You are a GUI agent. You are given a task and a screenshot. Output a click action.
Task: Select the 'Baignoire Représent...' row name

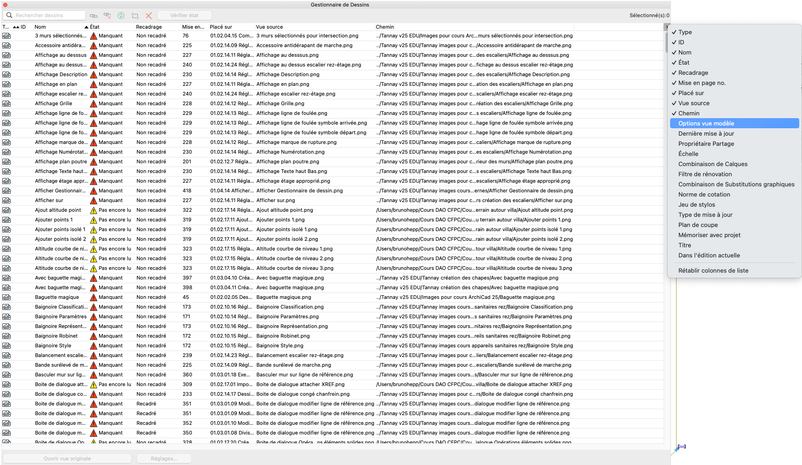[60, 326]
